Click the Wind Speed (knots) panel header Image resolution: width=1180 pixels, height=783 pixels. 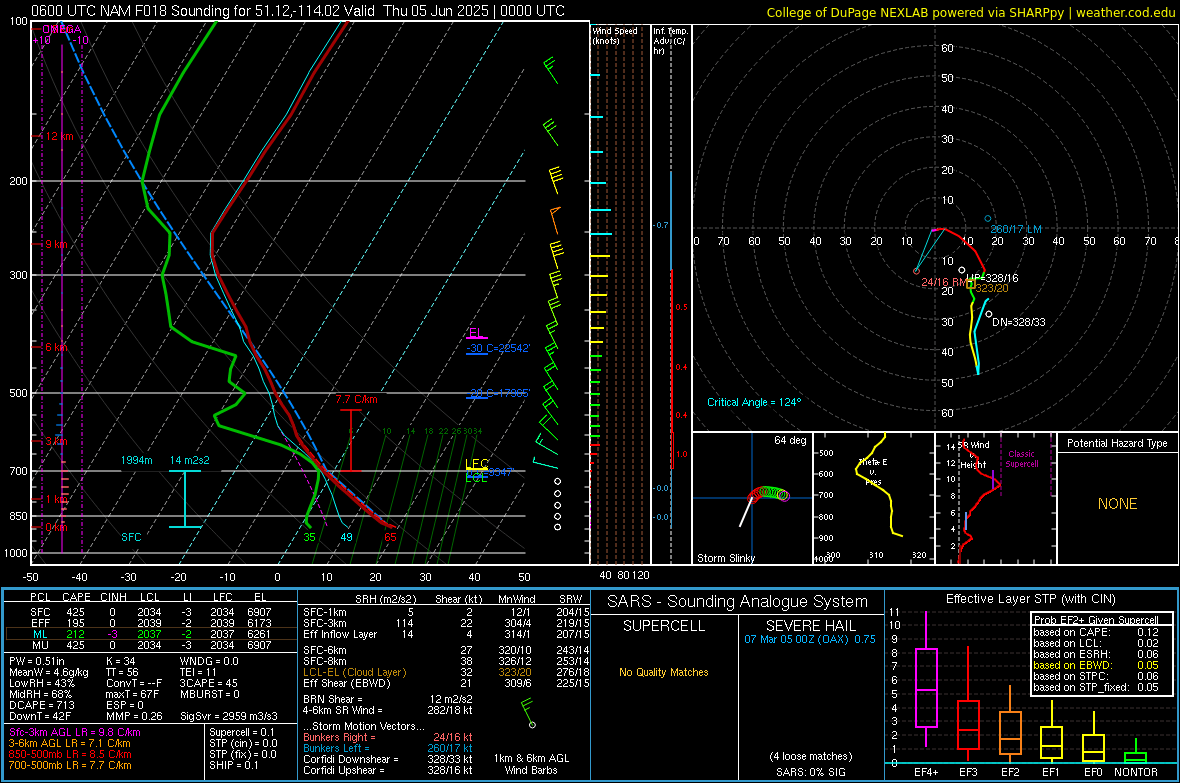(x=615, y=35)
